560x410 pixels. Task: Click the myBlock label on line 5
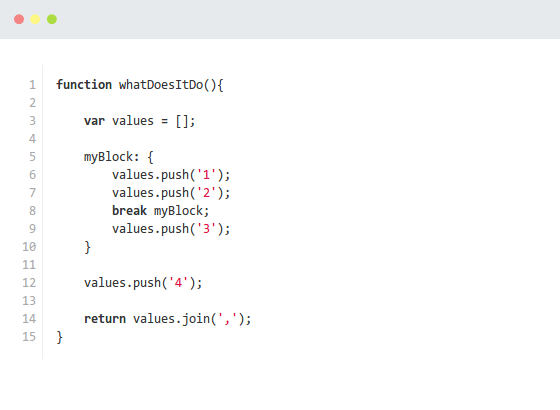[108, 157]
